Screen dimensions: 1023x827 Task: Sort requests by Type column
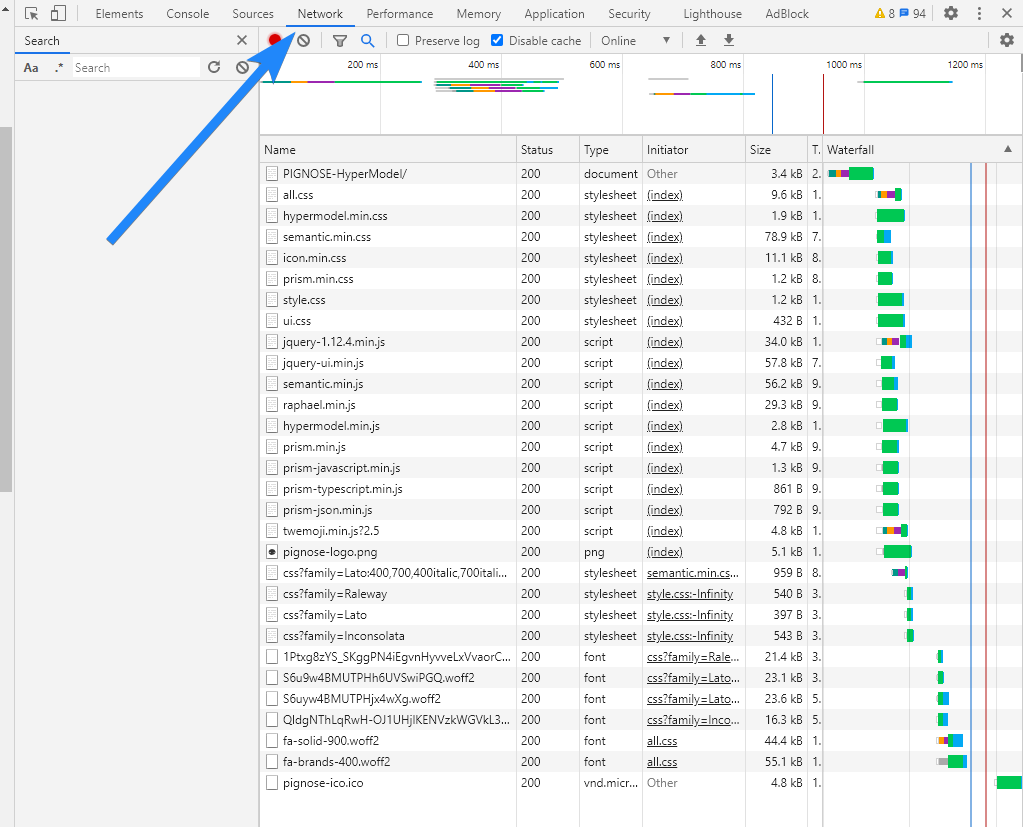click(611, 150)
